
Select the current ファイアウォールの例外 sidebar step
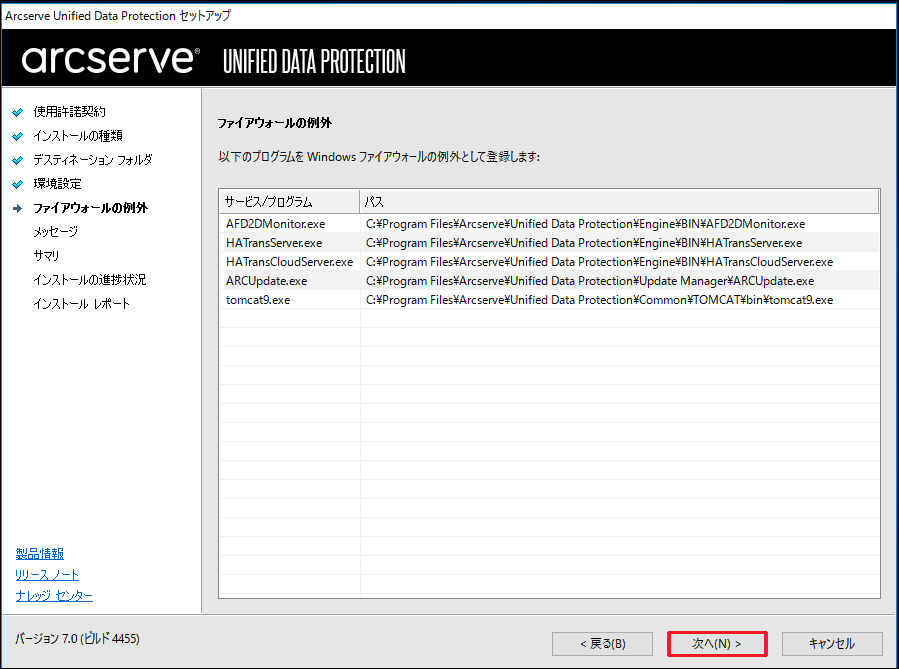pyautogui.click(x=91, y=208)
